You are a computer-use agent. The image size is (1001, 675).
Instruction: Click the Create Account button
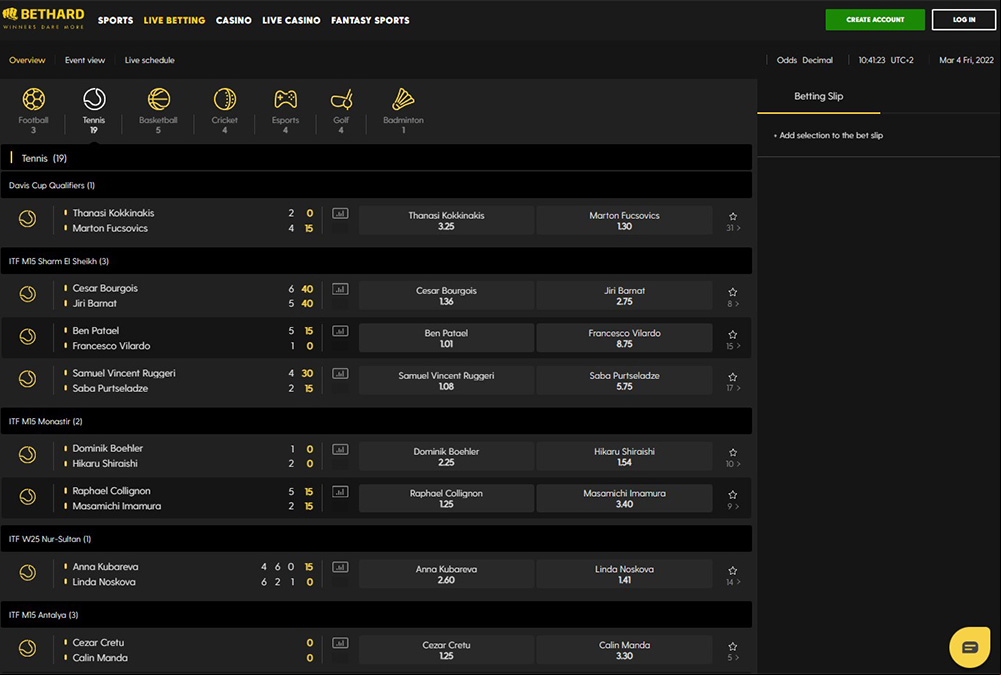875,20
